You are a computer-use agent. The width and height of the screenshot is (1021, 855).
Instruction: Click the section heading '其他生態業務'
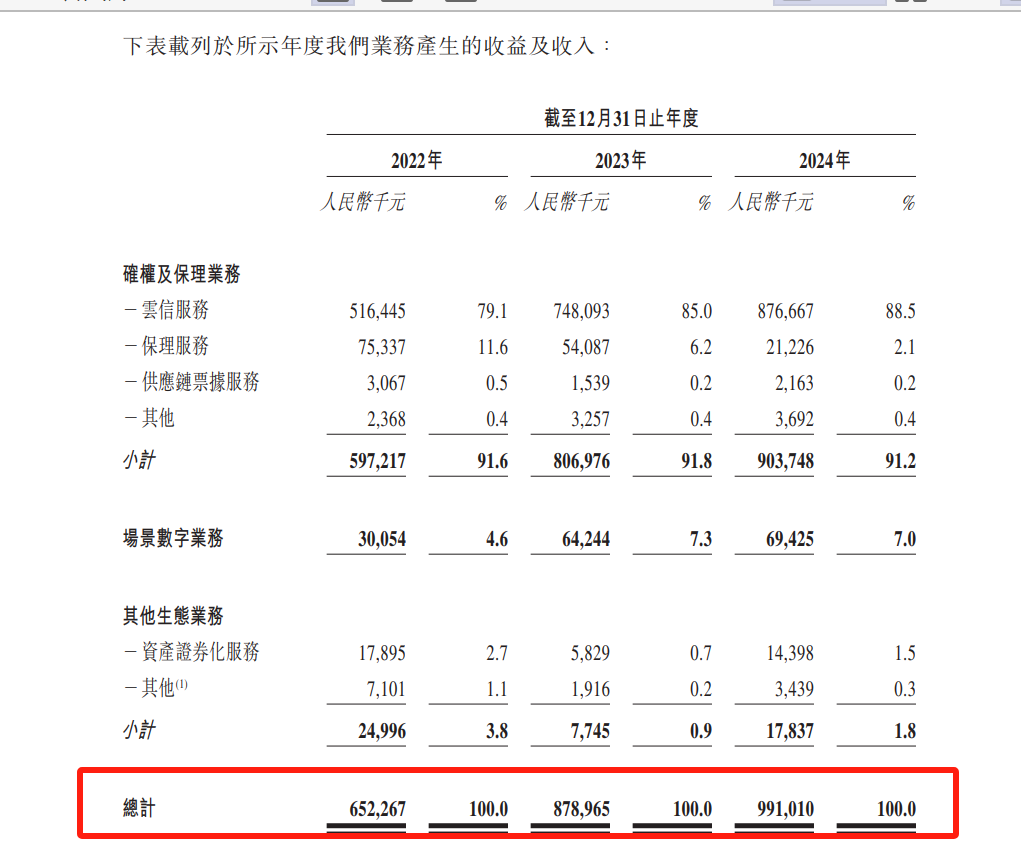pos(173,616)
